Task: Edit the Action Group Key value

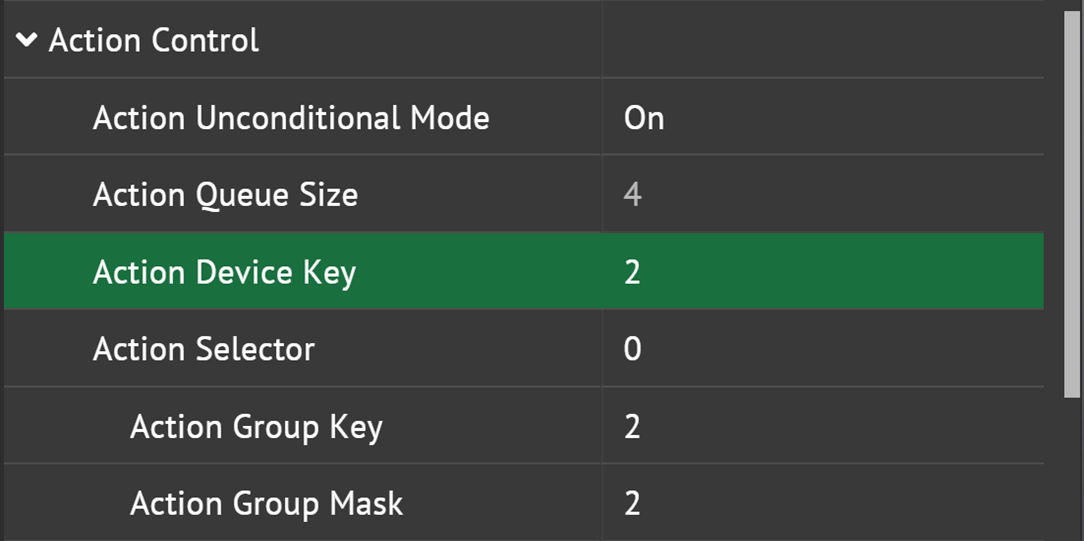Action: [x=632, y=427]
